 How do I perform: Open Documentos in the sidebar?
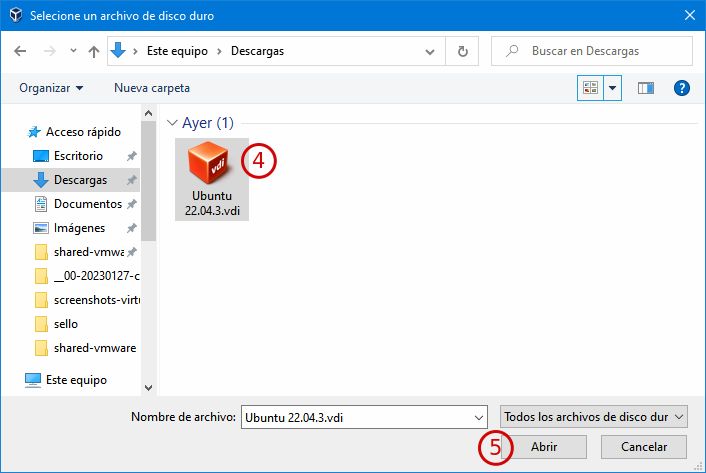[88, 204]
